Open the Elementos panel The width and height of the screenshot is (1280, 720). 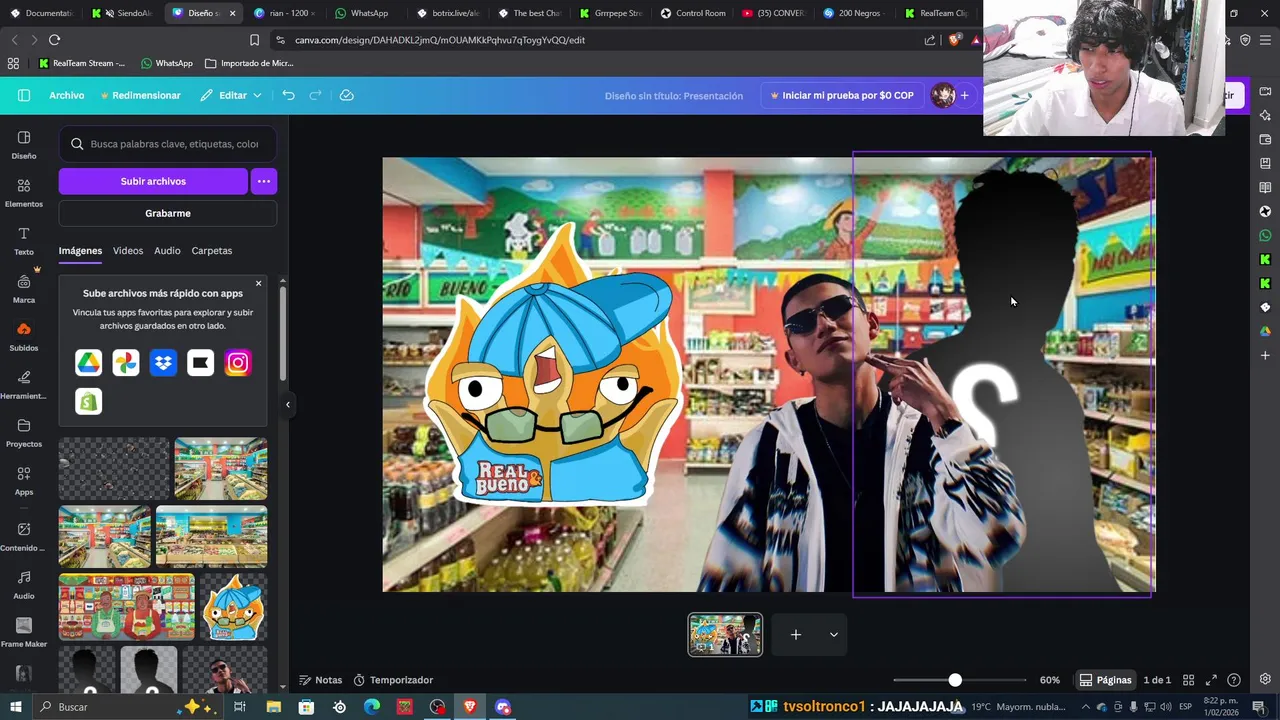[x=24, y=193]
